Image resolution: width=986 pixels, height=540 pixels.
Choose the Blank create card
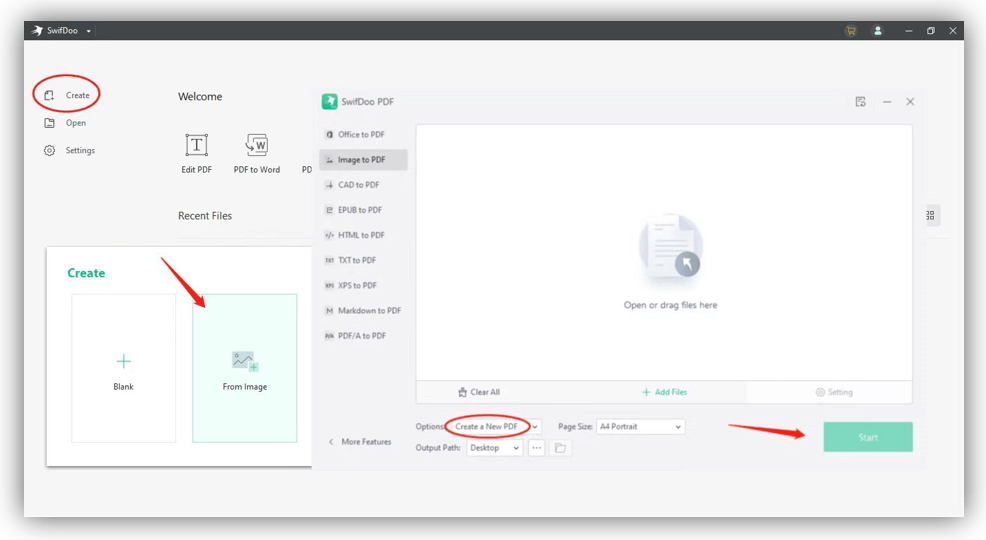coord(123,368)
